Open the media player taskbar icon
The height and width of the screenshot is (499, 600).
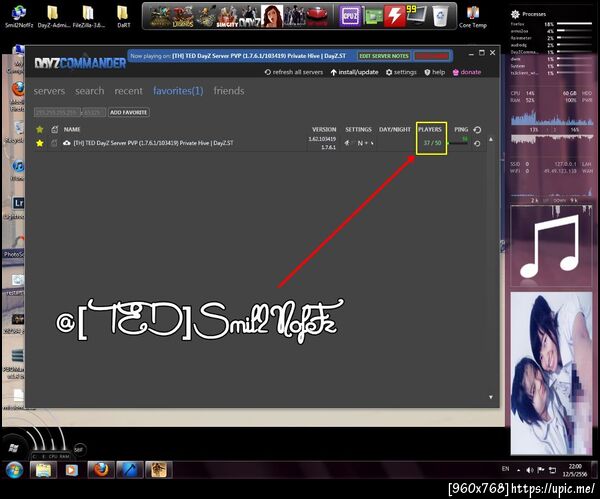[72, 470]
